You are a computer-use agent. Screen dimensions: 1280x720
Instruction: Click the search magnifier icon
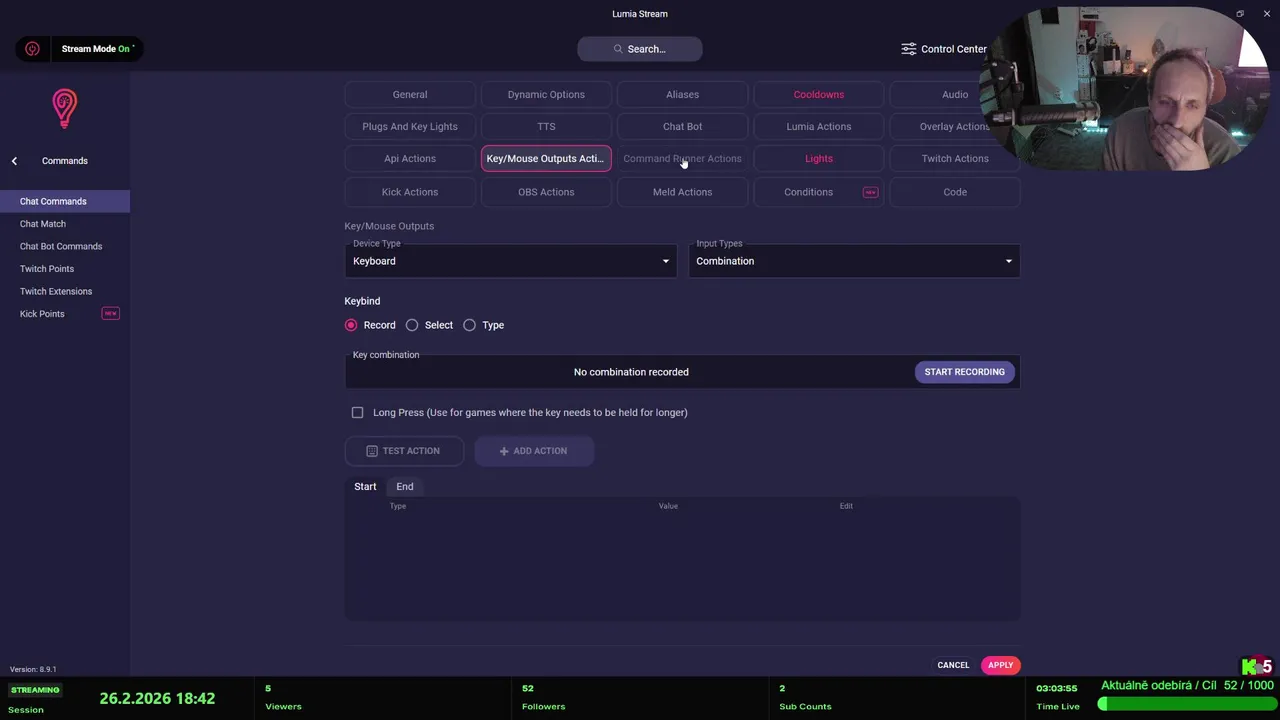(x=618, y=49)
